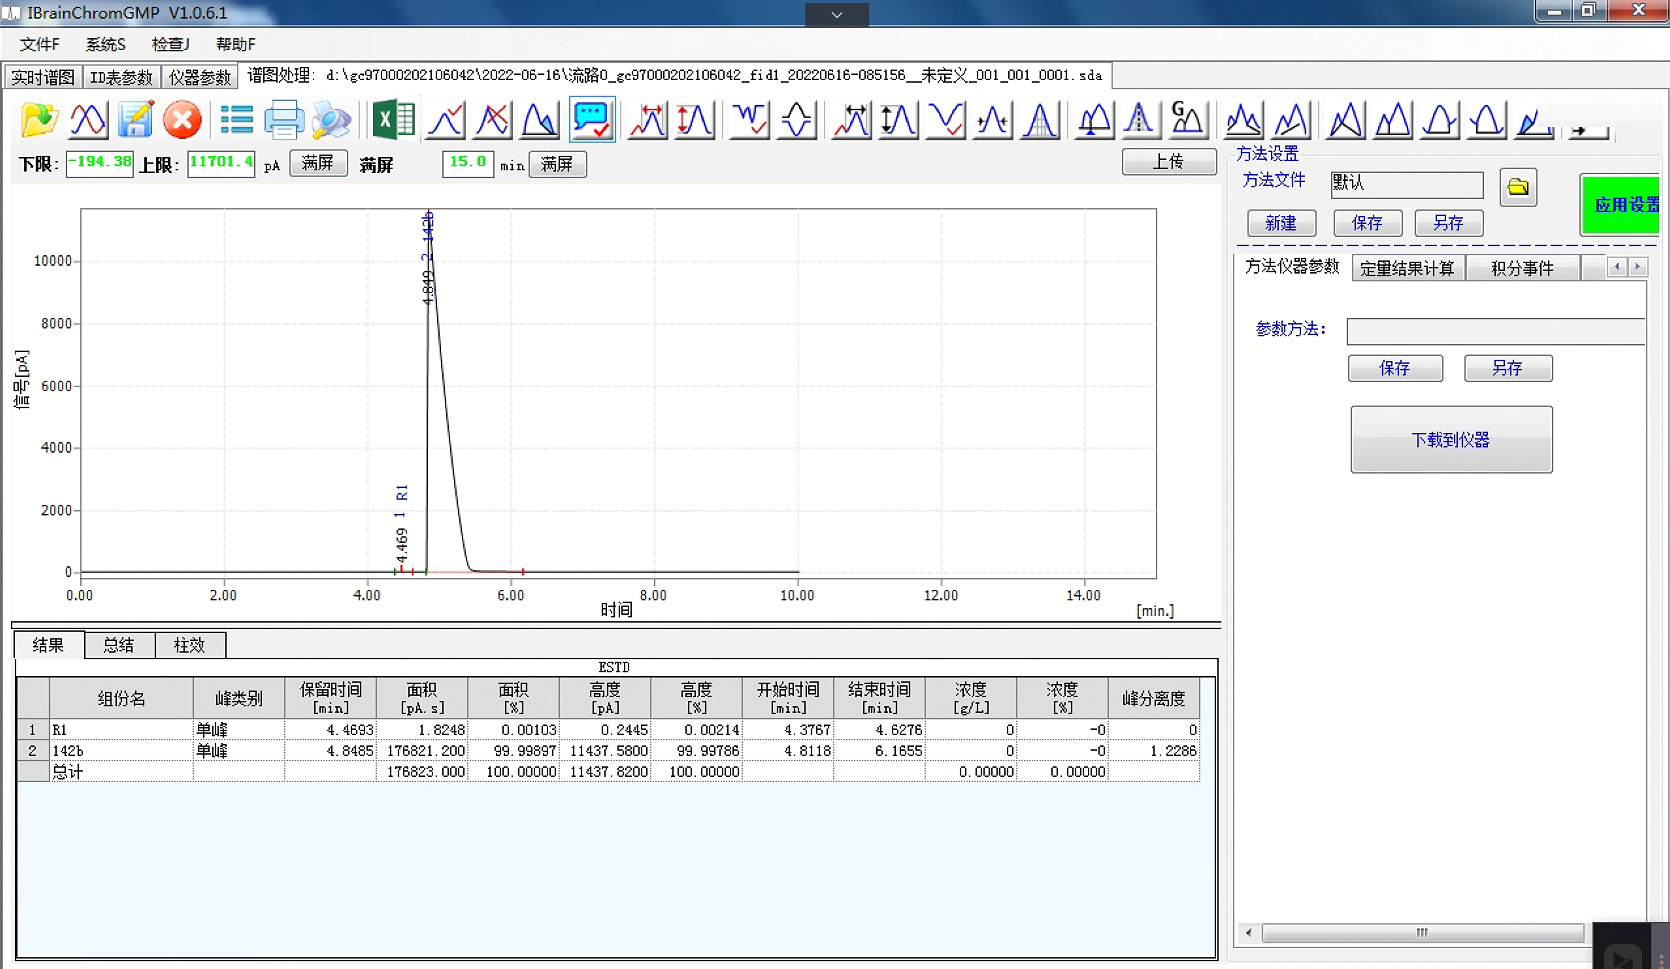Click the 下载到仪器 button

[1450, 440]
